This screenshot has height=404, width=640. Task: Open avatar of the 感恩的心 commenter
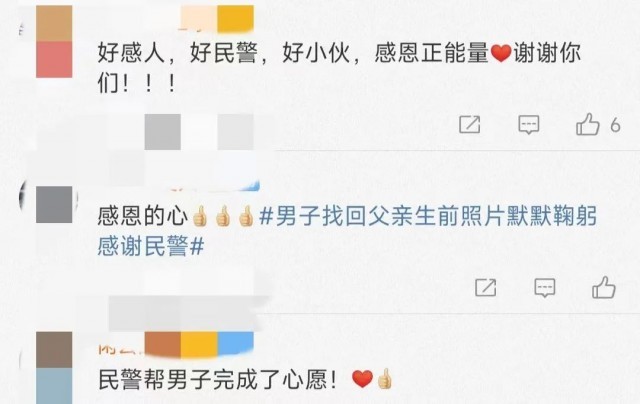click(x=54, y=204)
